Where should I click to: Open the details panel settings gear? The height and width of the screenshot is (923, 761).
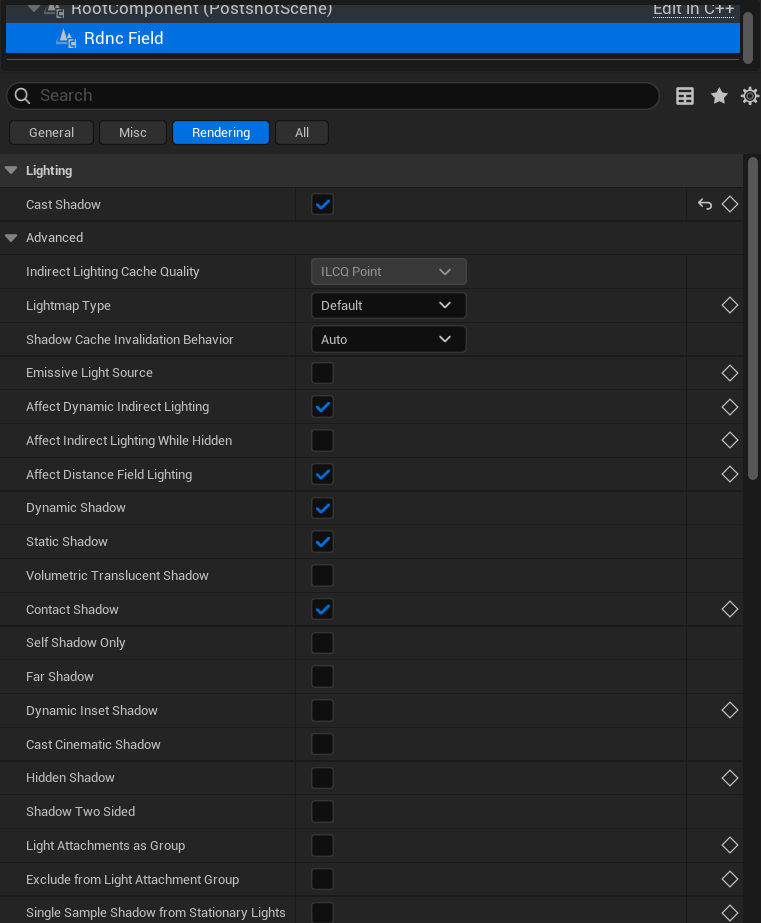tap(750, 96)
